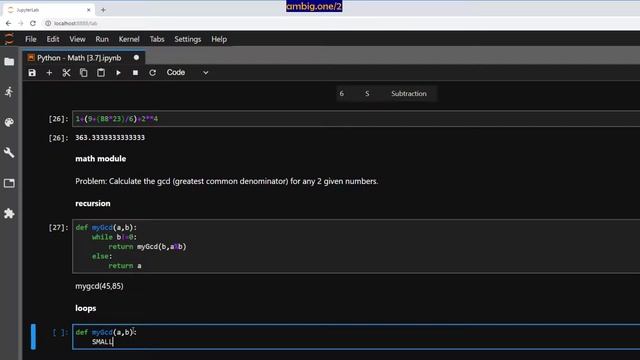
Task: Open the command palette icon in sidebar
Action: [x=9, y=122]
